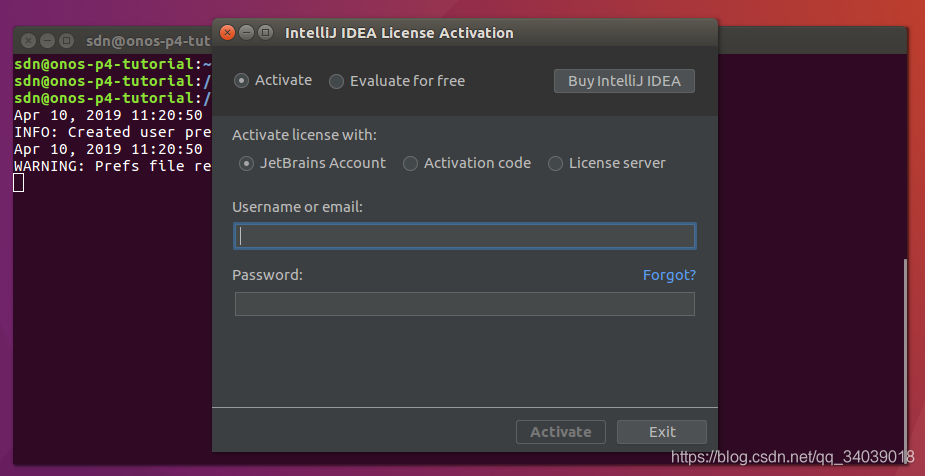Click the Exit button
Viewport: 925px width, 476px height.
click(662, 432)
